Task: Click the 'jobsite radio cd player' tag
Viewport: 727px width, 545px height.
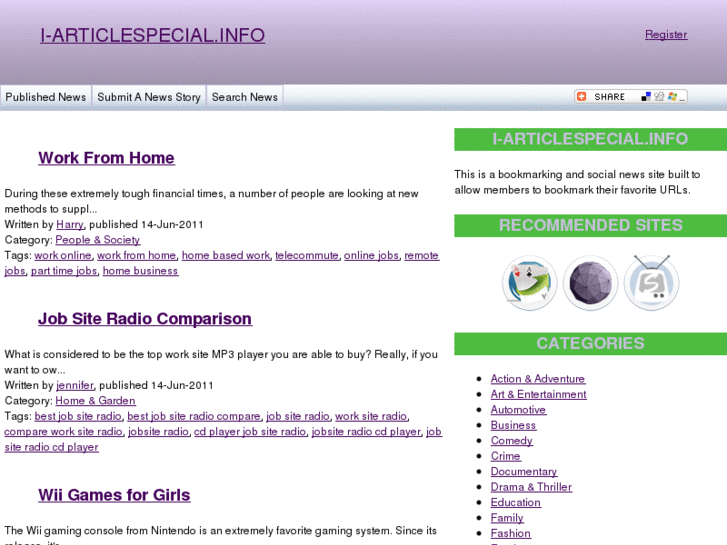Action: click(x=366, y=432)
